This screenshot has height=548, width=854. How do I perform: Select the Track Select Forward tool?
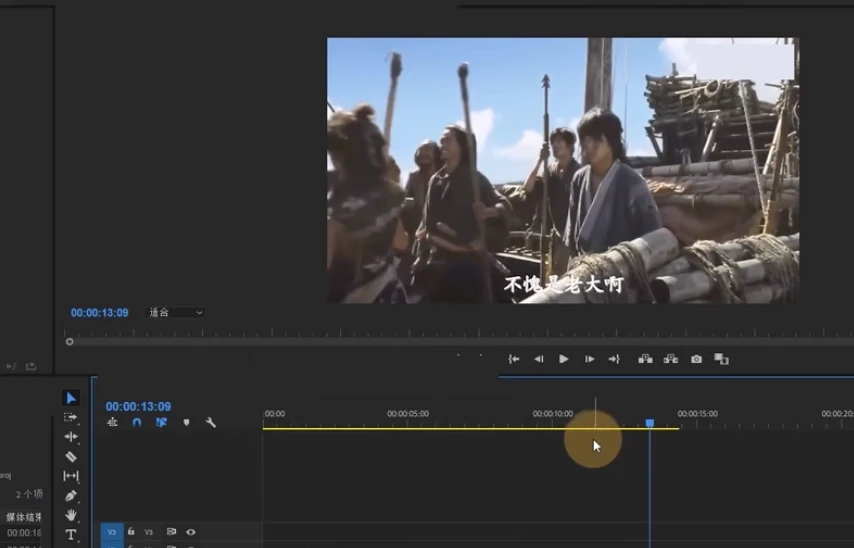[70, 417]
